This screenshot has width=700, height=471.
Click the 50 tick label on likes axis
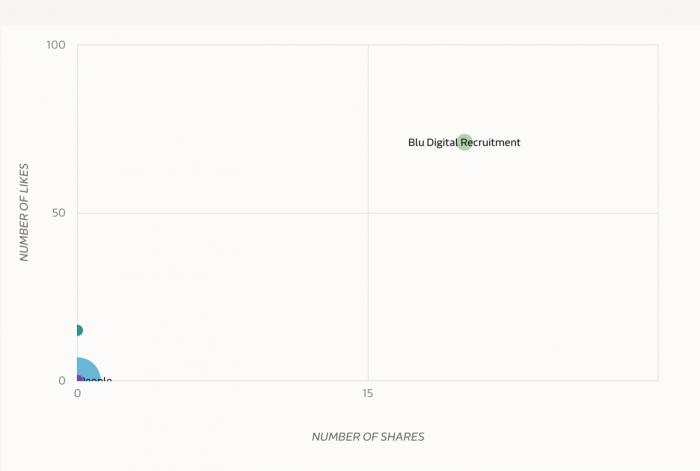coord(59,213)
